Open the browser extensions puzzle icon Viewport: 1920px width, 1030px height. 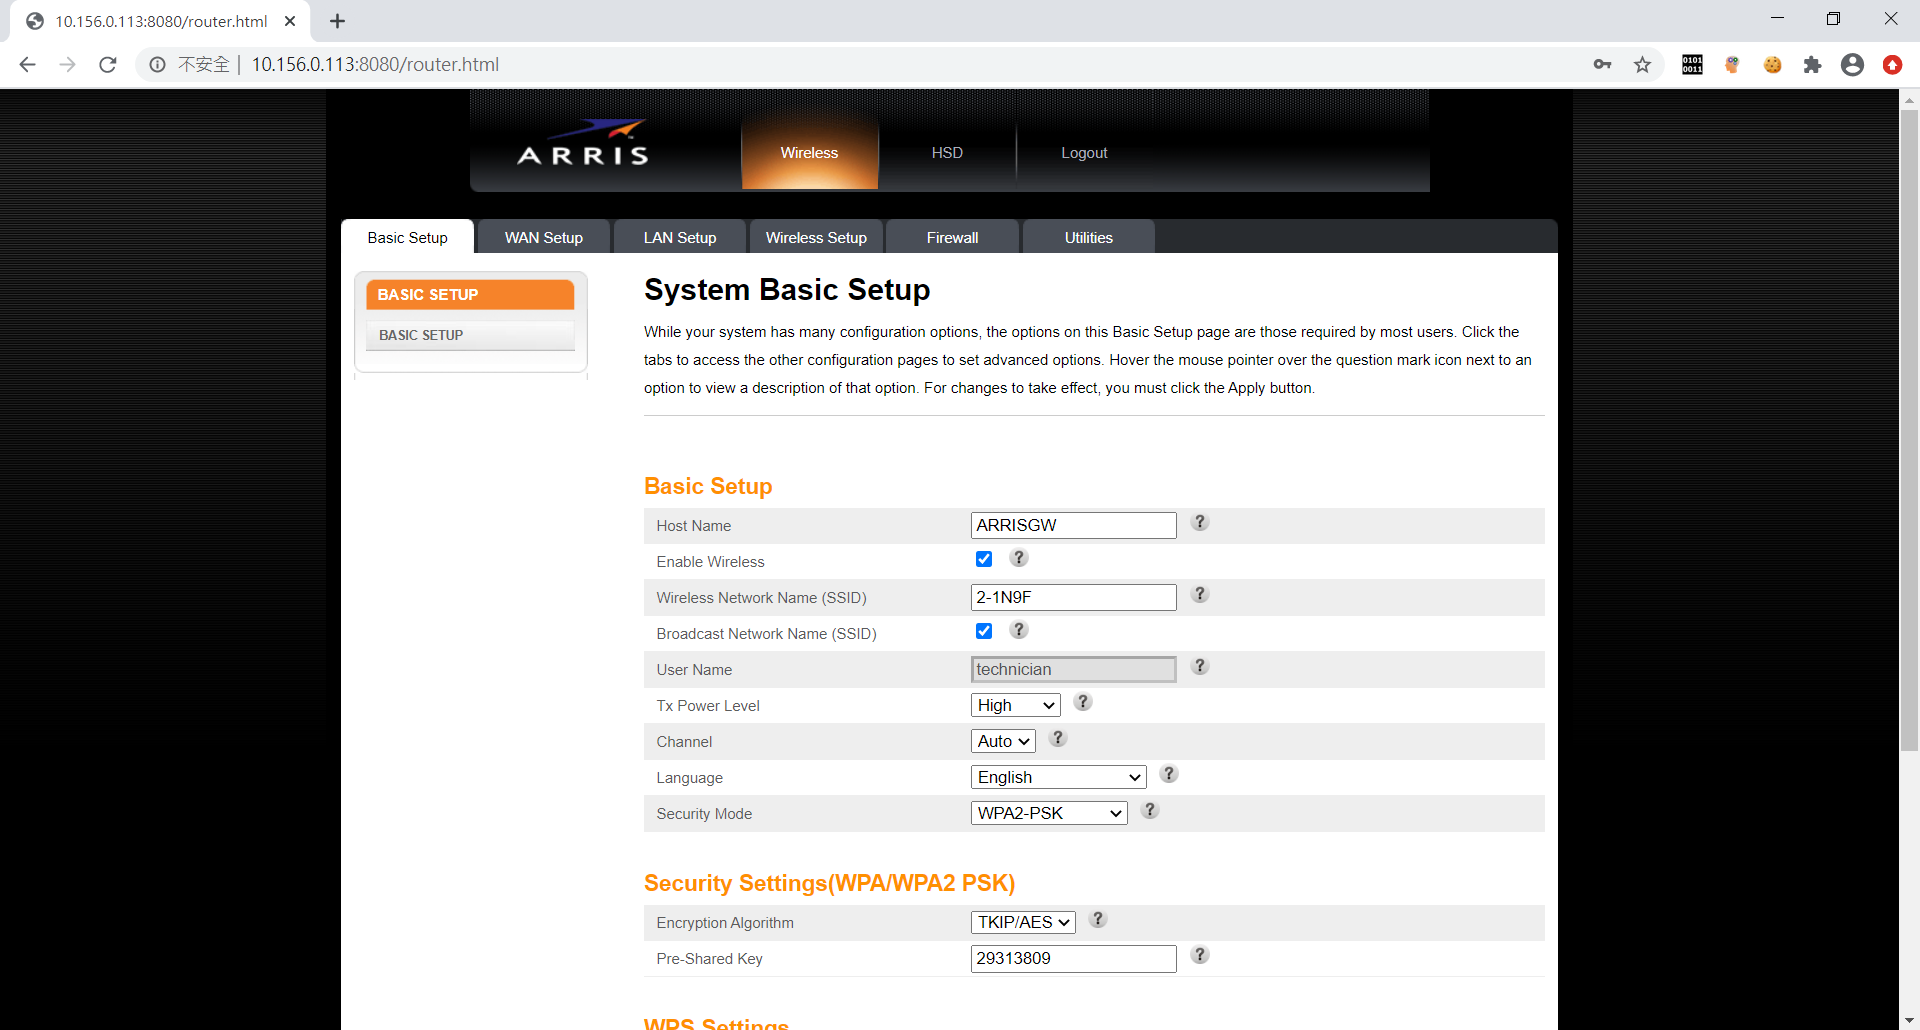coord(1812,65)
